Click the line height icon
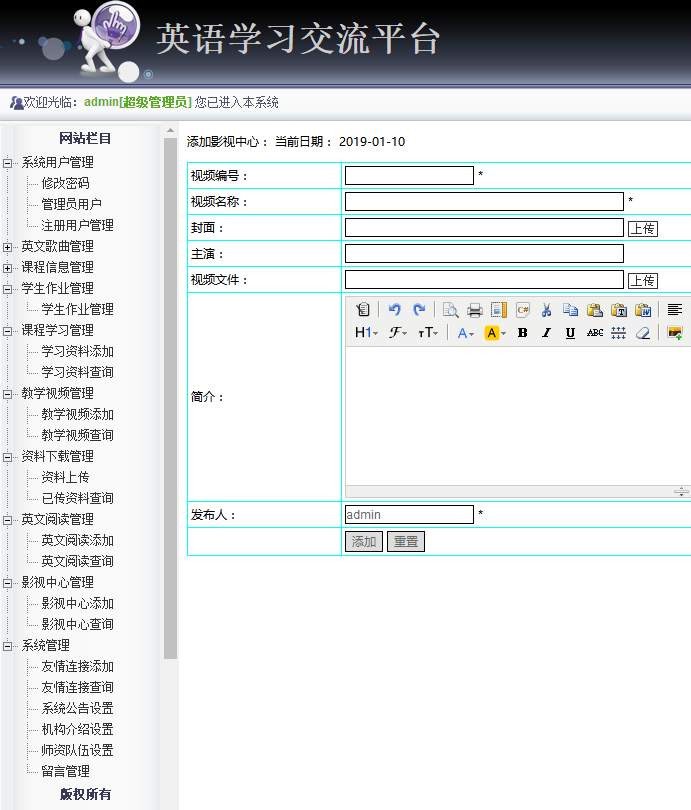The height and width of the screenshot is (810, 691). [x=619, y=333]
